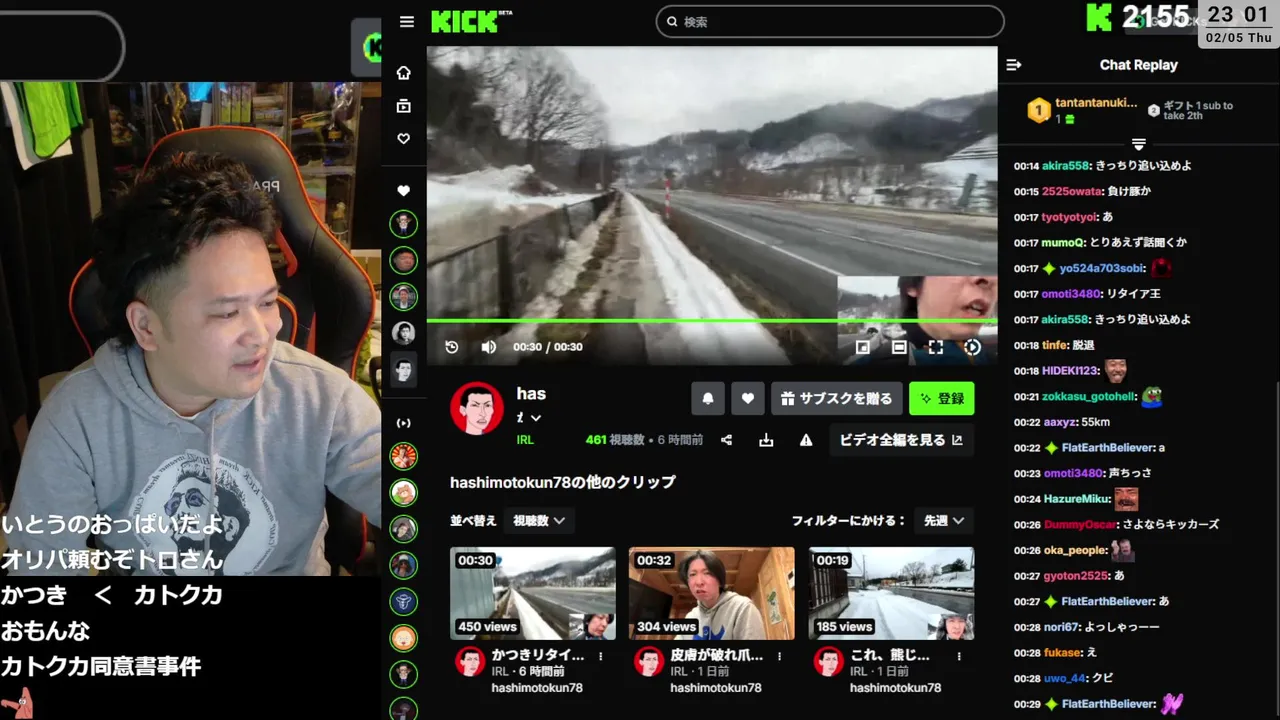
Task: Click the green 登録 button
Action: 942,398
